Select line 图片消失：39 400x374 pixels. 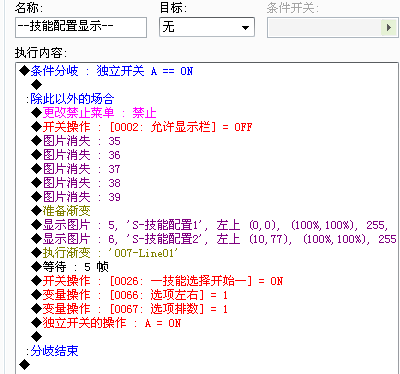click(x=76, y=197)
